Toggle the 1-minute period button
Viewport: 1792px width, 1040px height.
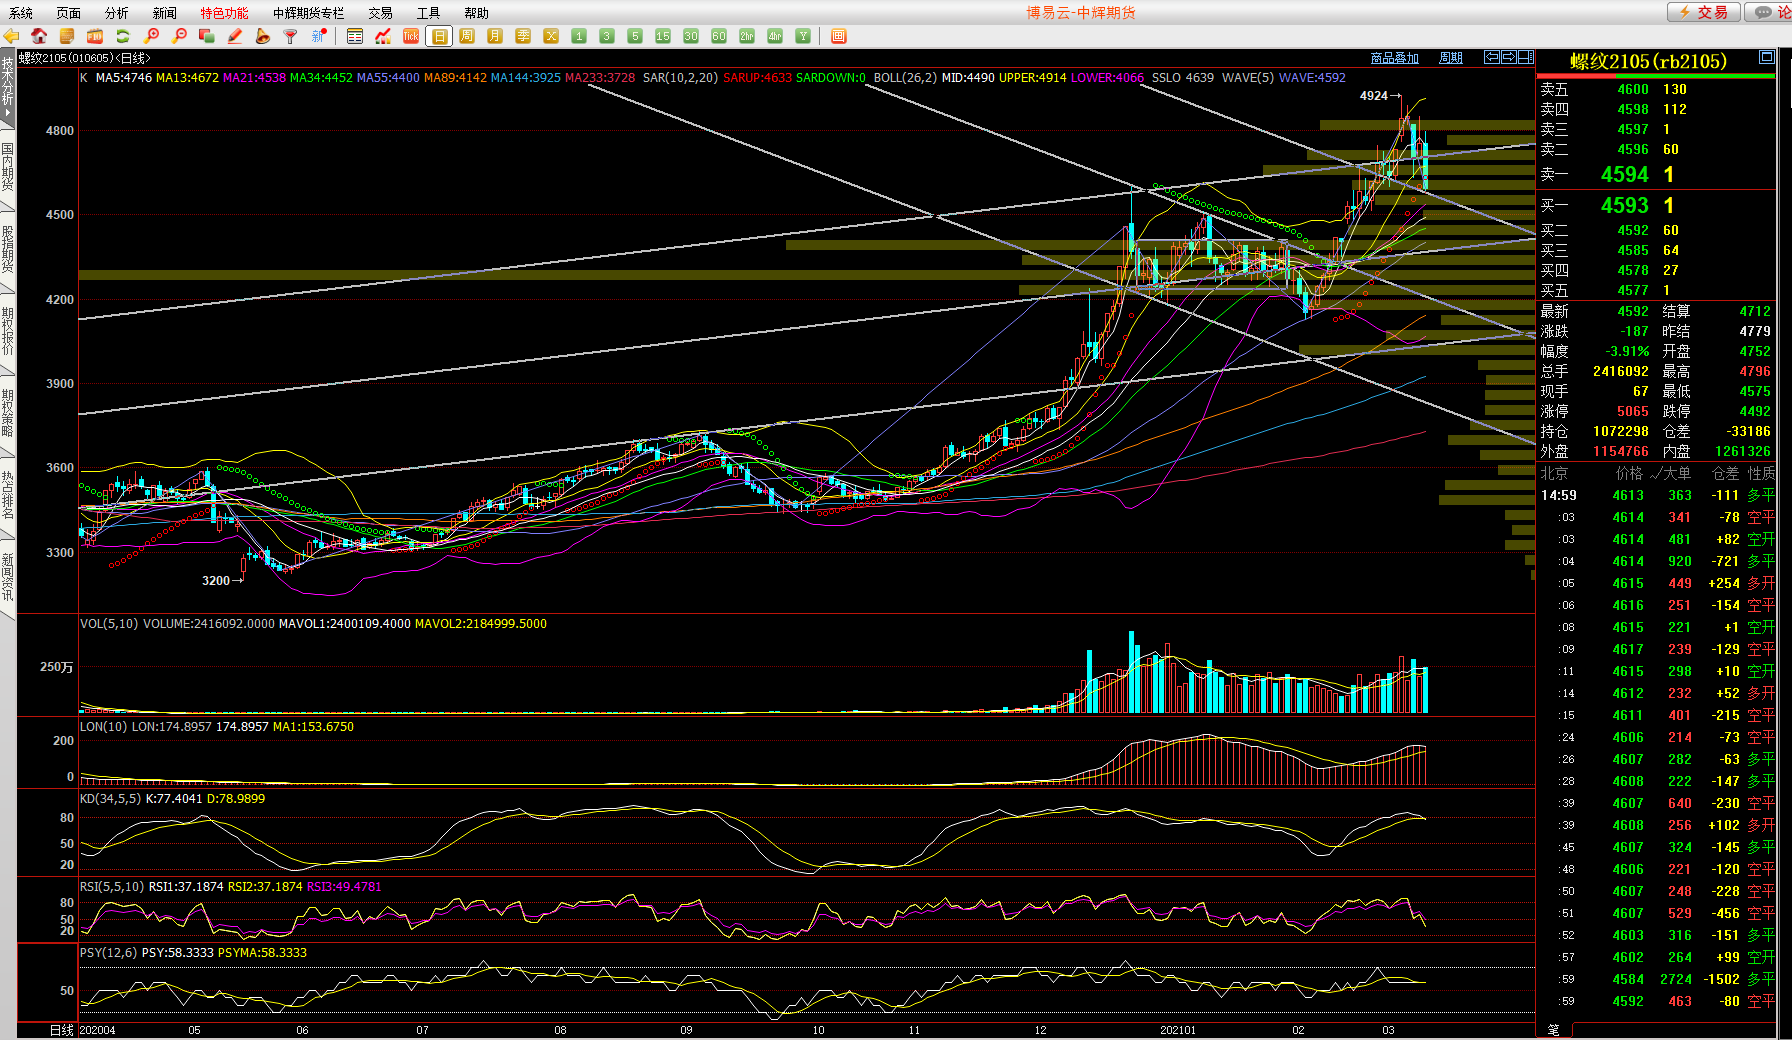579,36
